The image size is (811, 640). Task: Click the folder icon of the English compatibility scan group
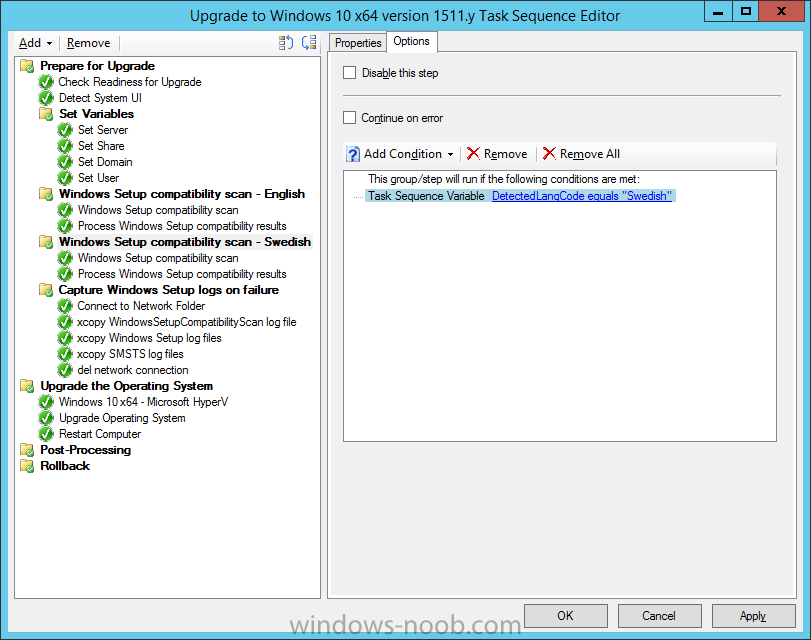(x=47, y=194)
